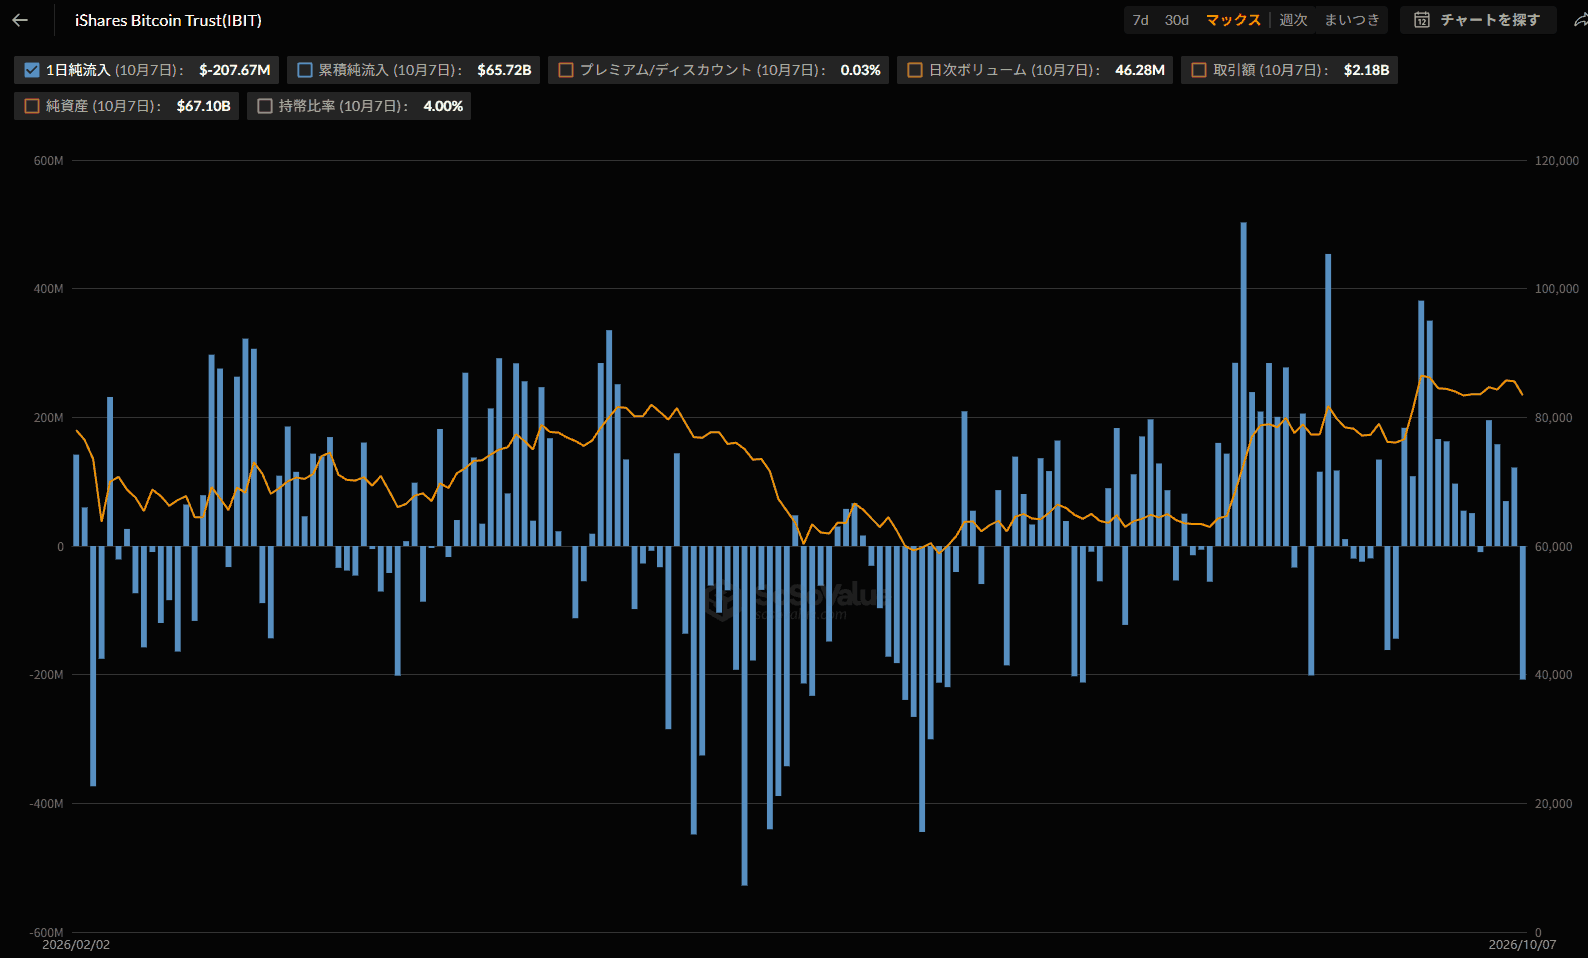Click the -400M left axis label

(46, 804)
